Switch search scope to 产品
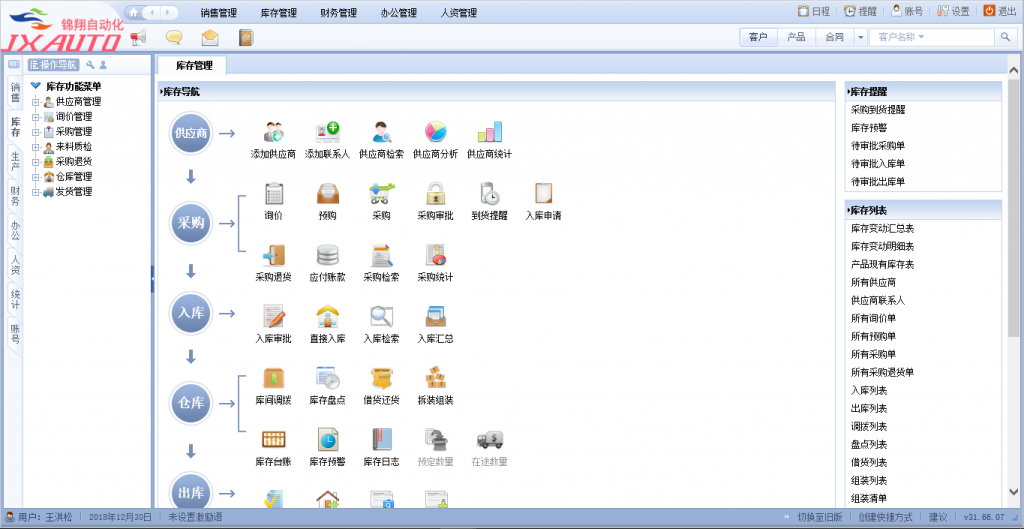 [x=796, y=37]
